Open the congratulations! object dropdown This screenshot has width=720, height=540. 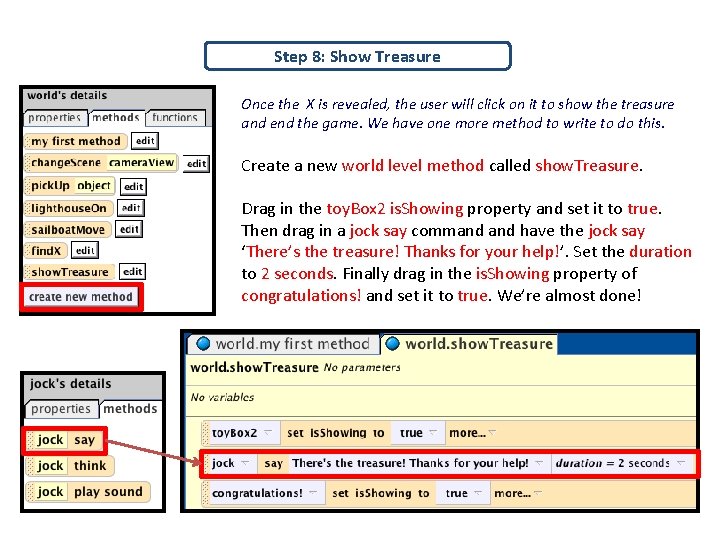265,493
